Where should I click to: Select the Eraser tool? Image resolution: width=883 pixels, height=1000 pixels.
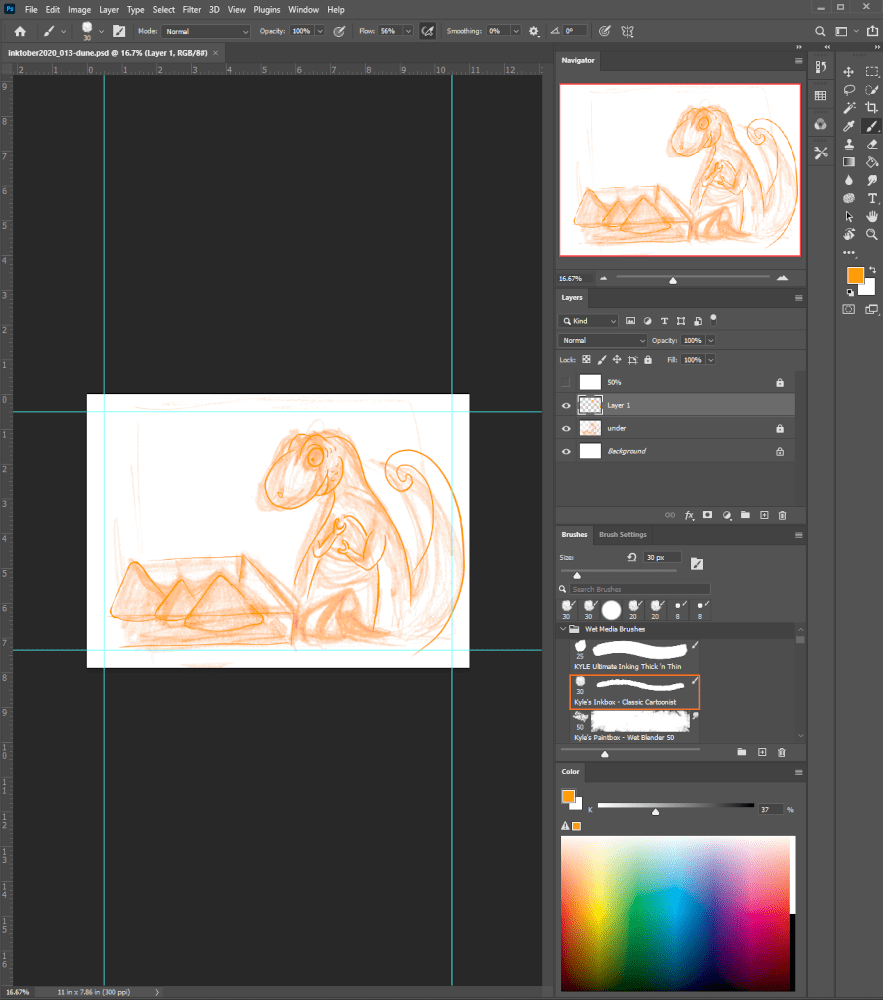[x=872, y=143]
